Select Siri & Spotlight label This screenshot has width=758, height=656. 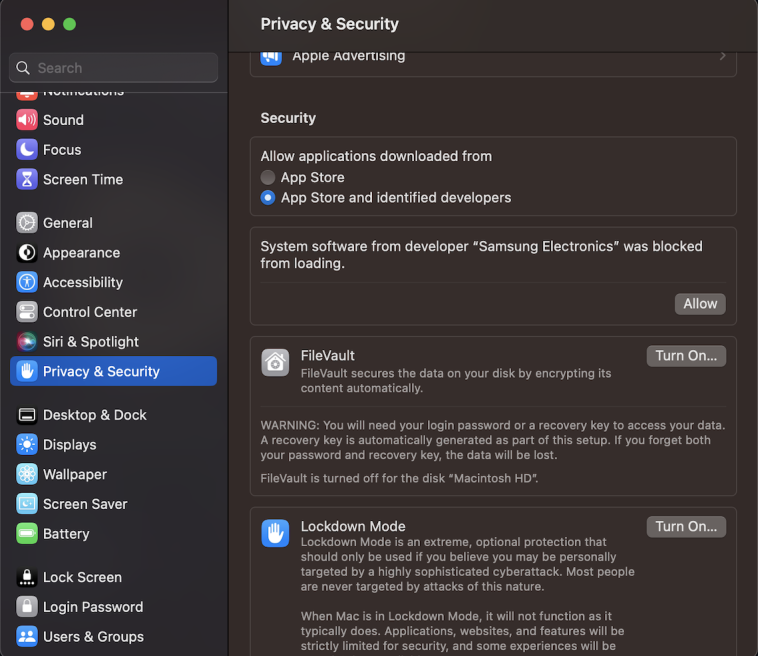click(91, 342)
